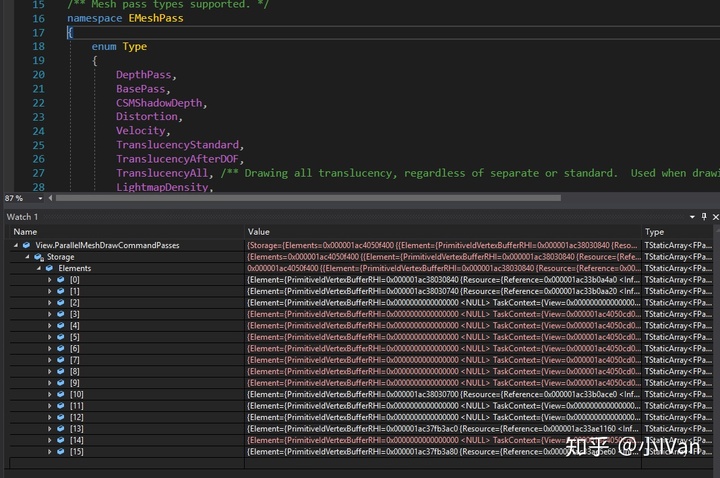Click the CSMShadowDepth enum entry
720x478 pixels.
coord(159,103)
